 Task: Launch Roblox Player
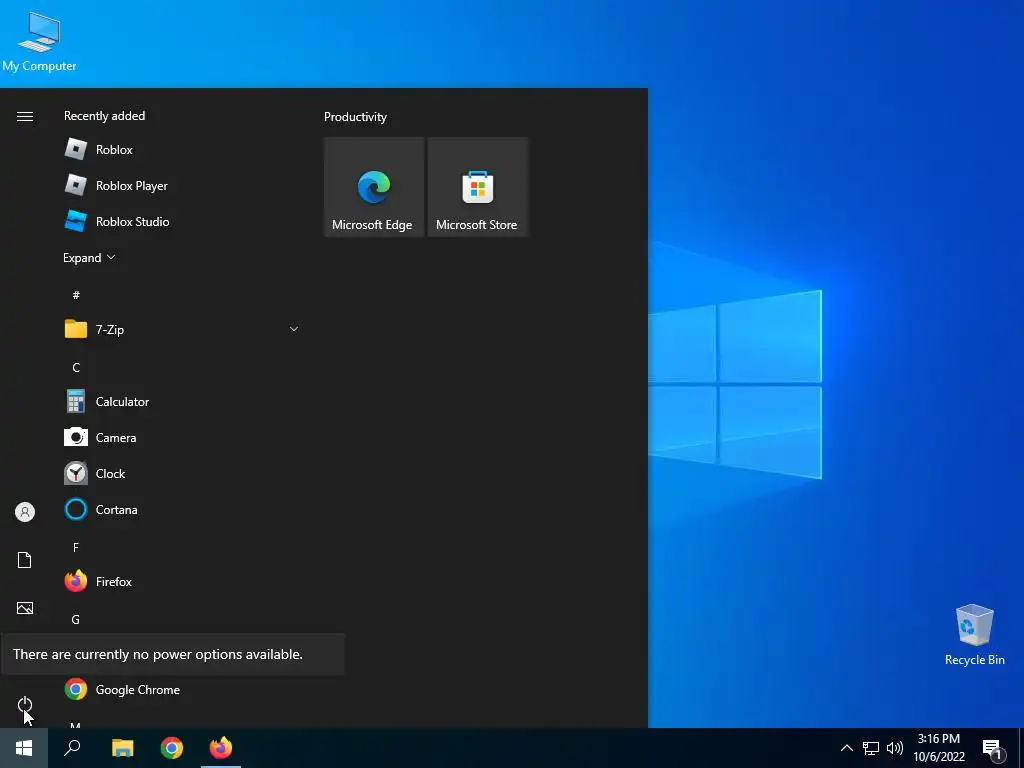(x=182, y=185)
